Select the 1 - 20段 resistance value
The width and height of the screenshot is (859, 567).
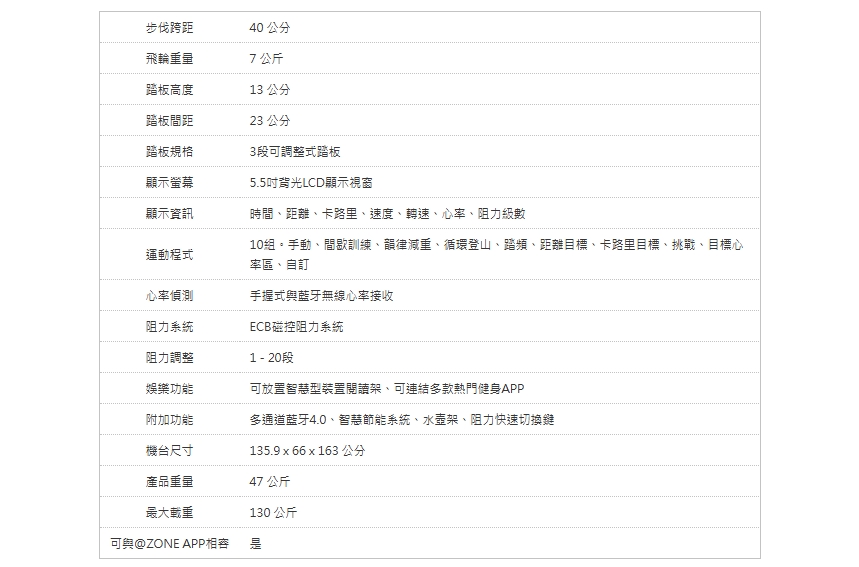pyautogui.click(x=271, y=358)
